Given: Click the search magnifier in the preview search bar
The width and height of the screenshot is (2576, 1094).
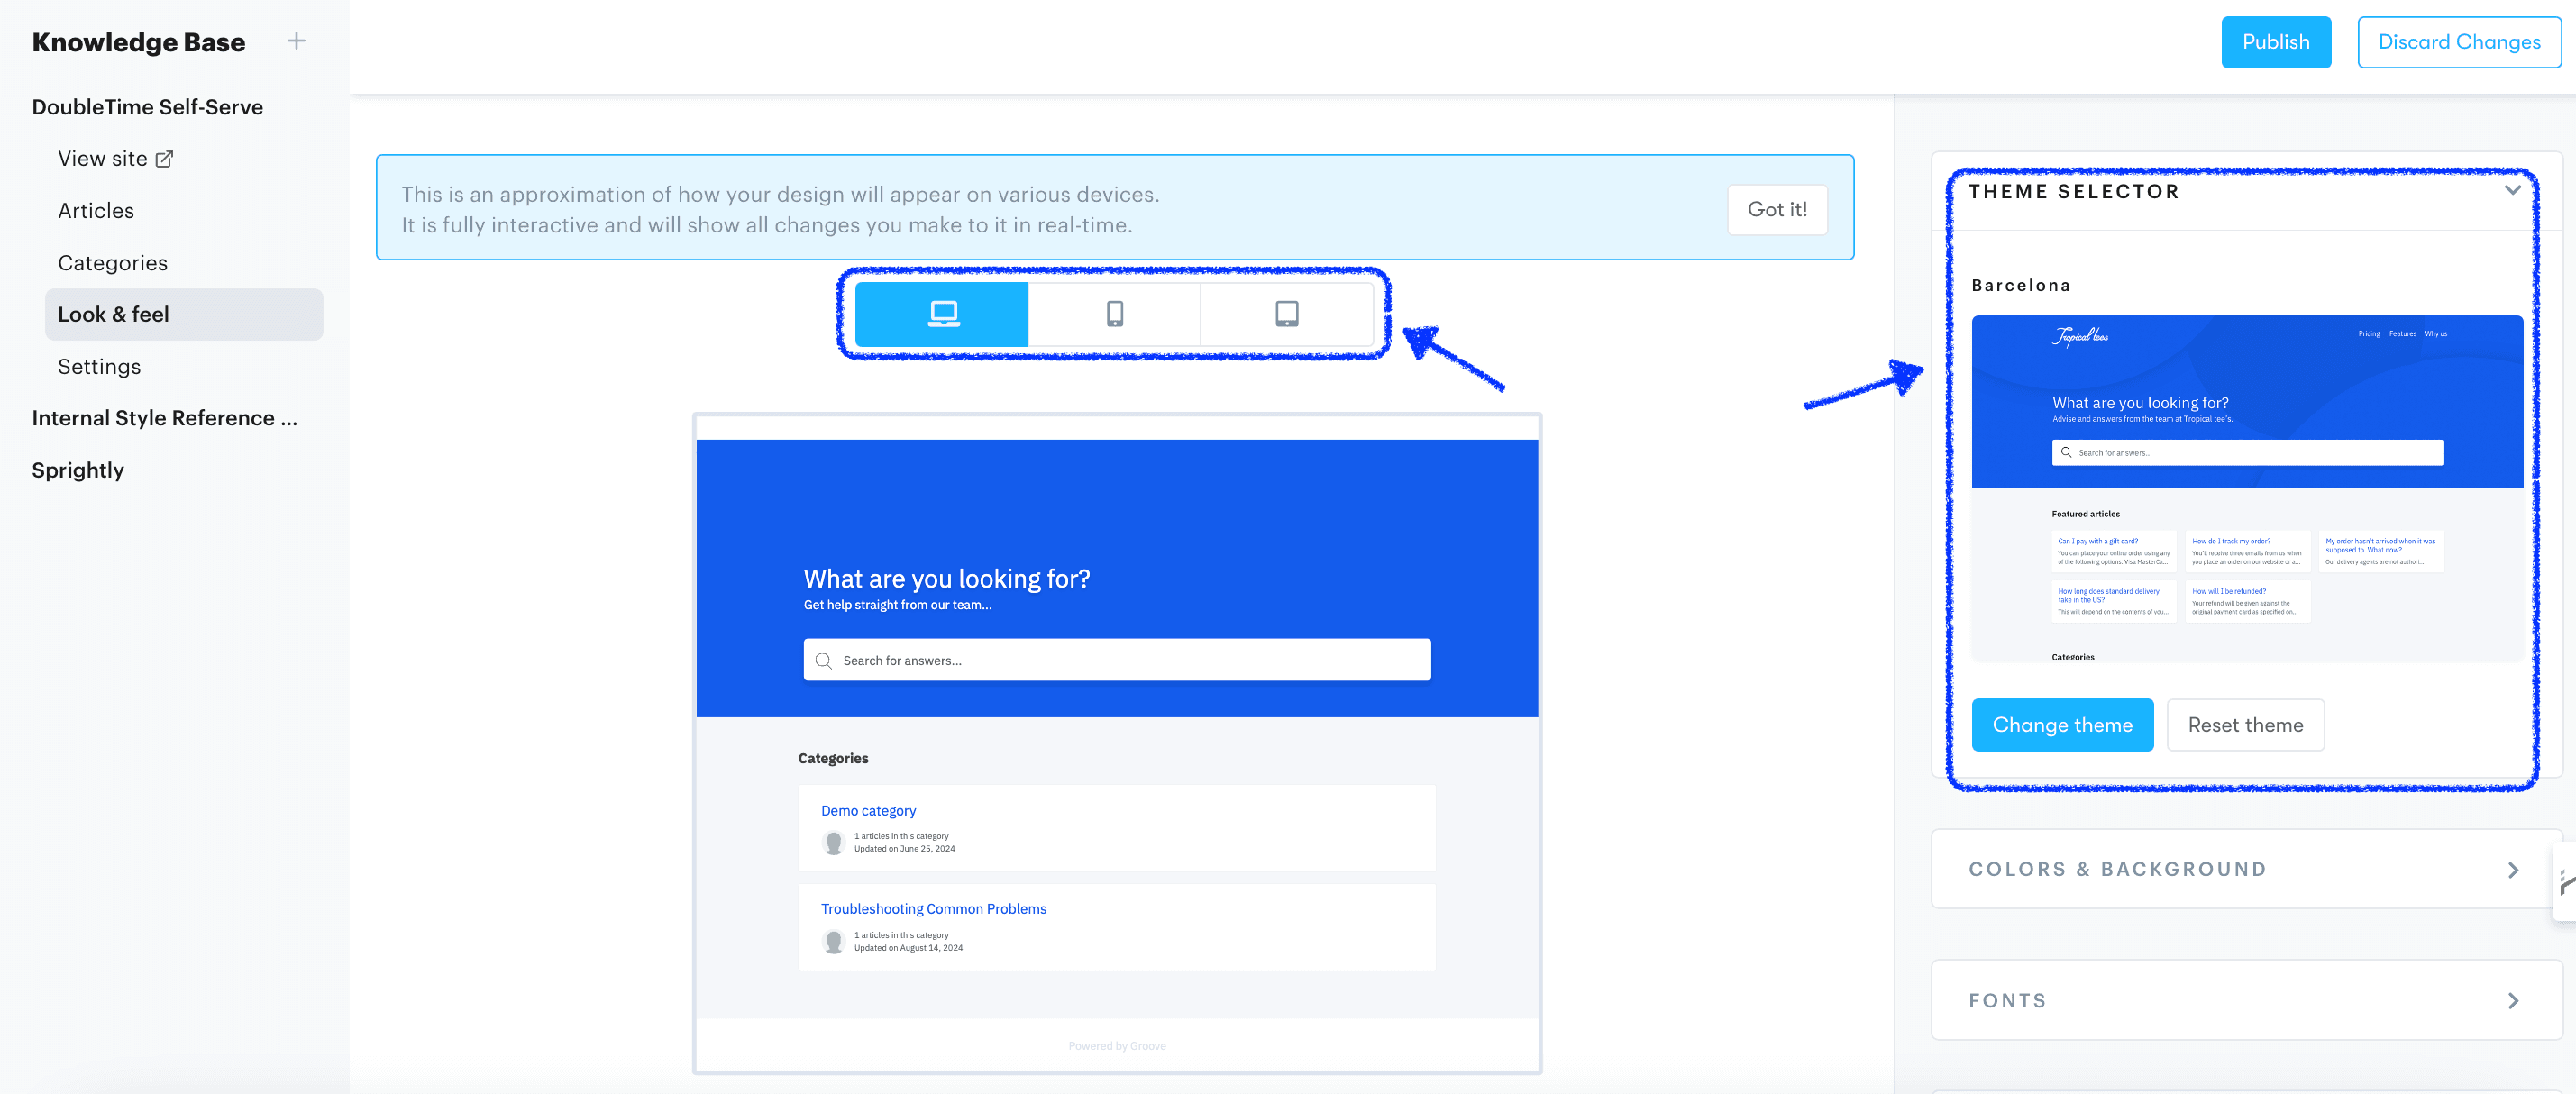Looking at the screenshot, I should point(824,660).
